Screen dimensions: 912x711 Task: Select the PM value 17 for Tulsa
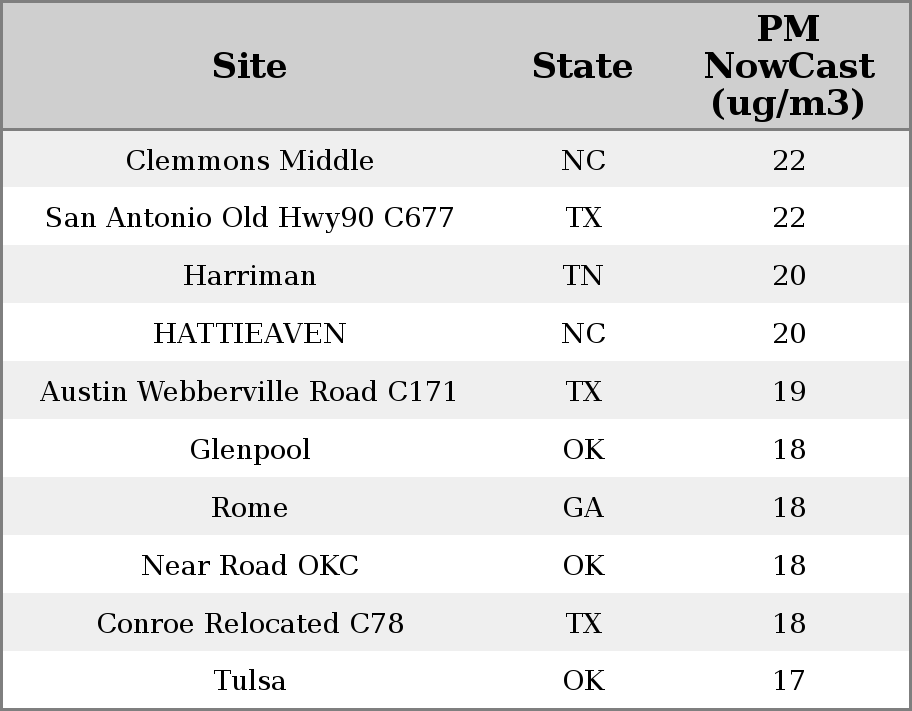[789, 681]
